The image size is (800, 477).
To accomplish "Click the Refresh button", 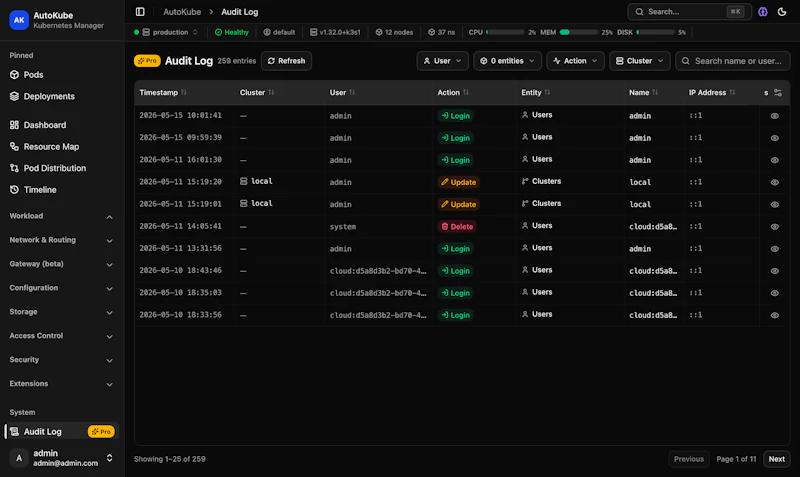I will pos(286,61).
